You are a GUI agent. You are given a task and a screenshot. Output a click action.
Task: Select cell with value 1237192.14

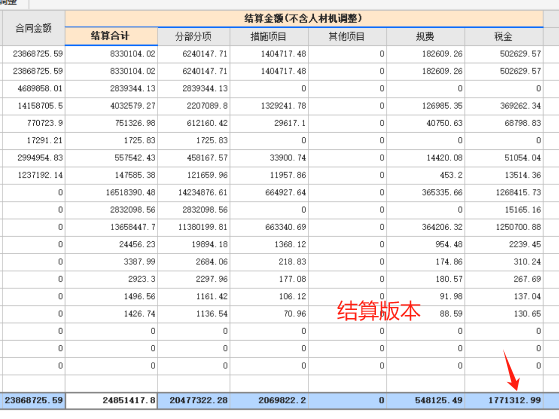tap(34, 175)
